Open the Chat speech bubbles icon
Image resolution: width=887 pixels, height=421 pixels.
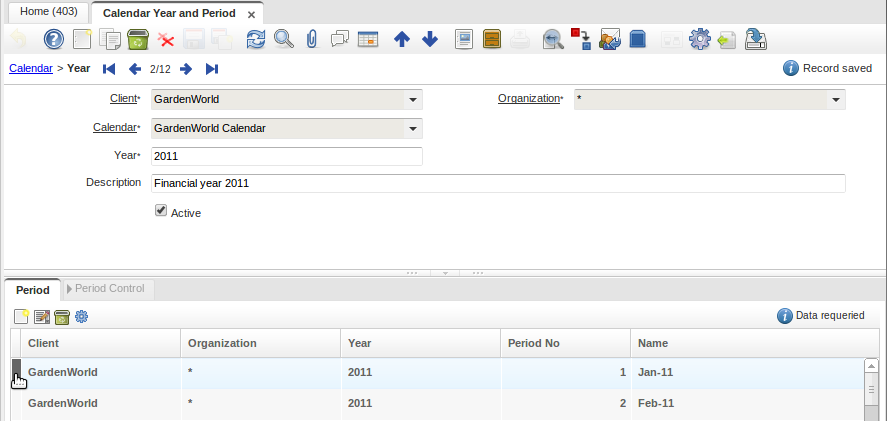point(340,40)
